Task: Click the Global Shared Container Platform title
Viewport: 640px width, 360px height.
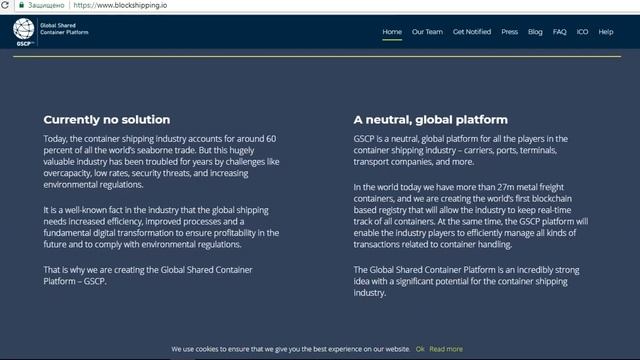Action: click(64, 29)
